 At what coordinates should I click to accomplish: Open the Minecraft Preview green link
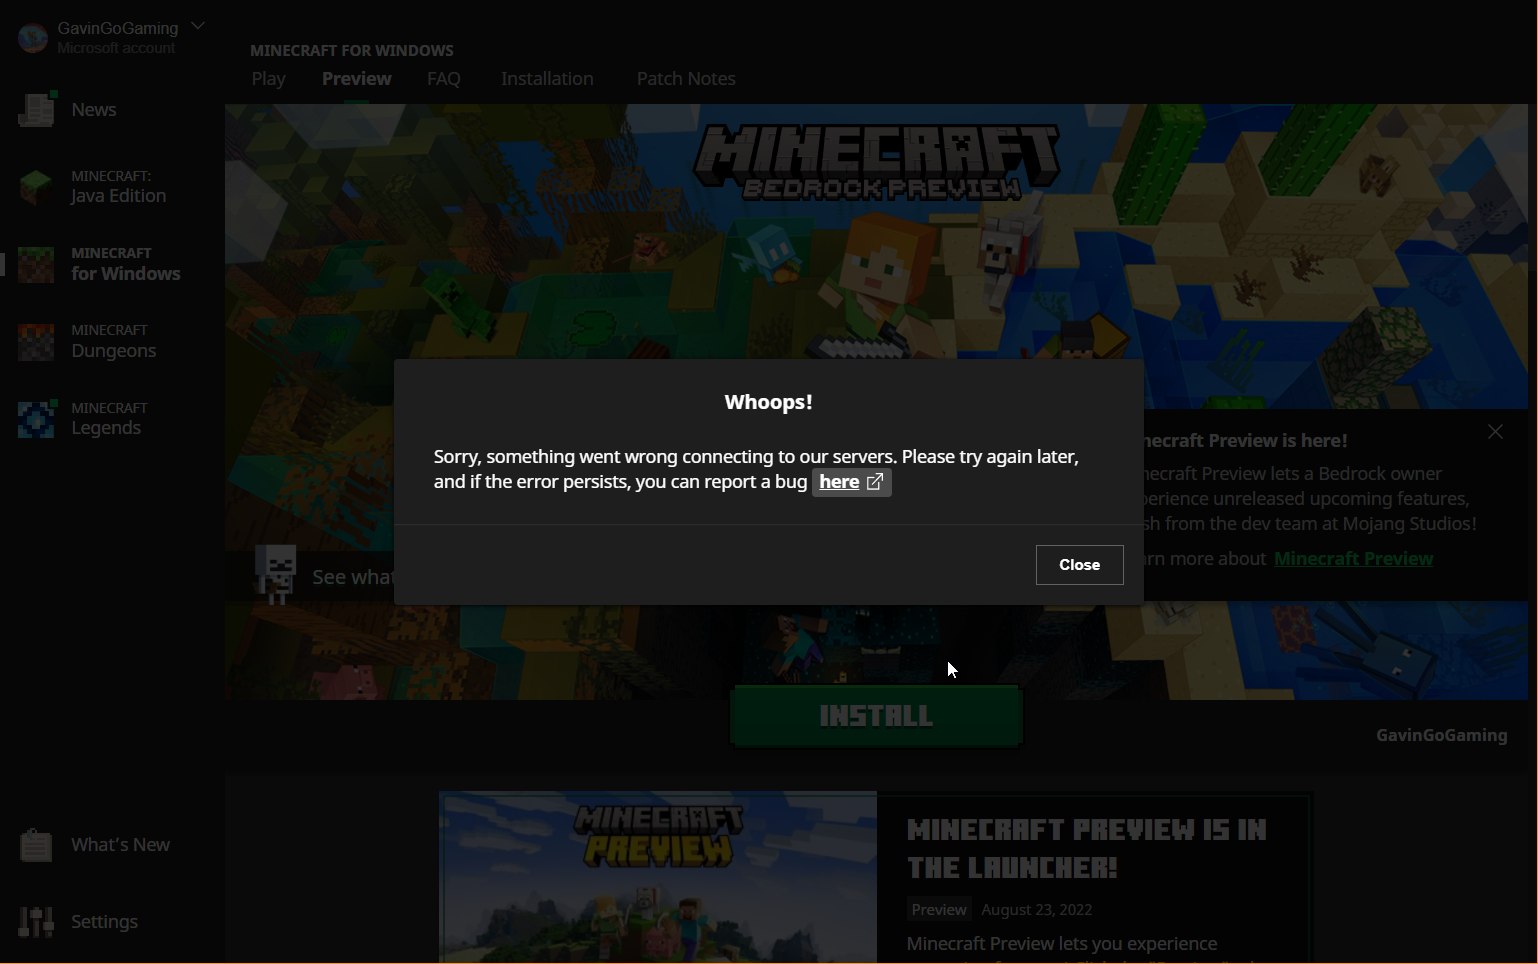1354,559
